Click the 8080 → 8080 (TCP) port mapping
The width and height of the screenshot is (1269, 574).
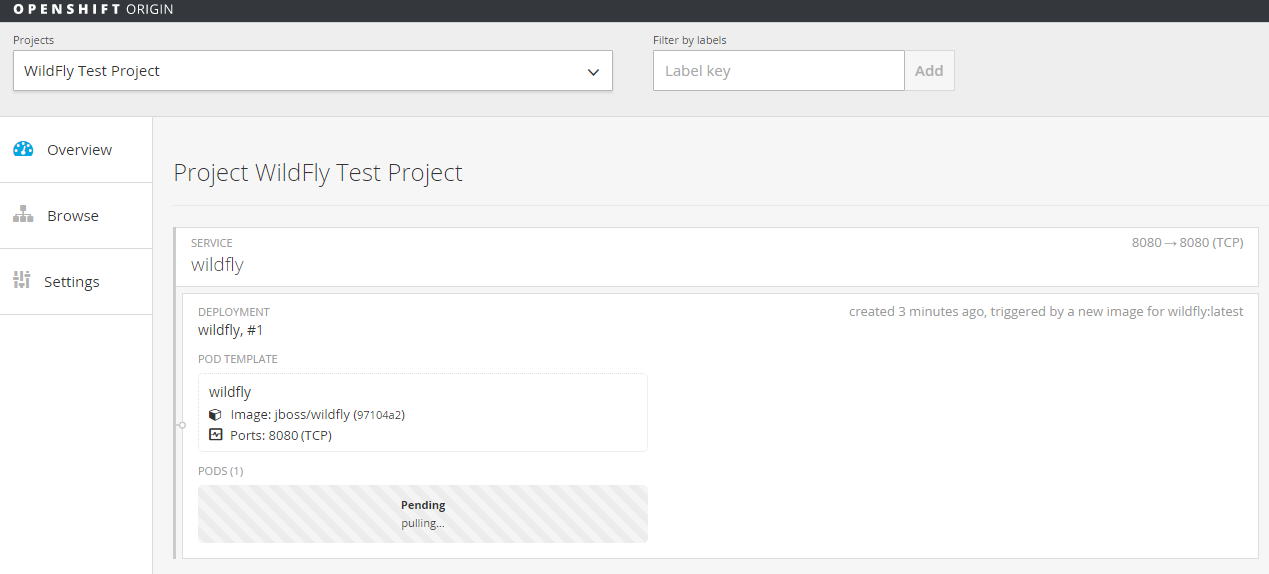(1187, 243)
